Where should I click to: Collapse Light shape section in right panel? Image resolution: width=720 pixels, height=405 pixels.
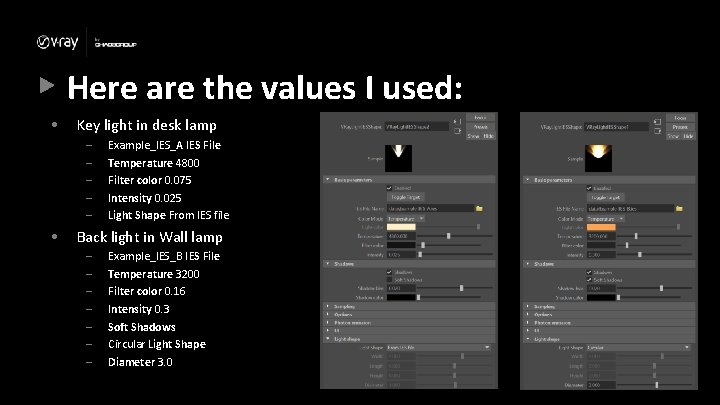coord(609,339)
